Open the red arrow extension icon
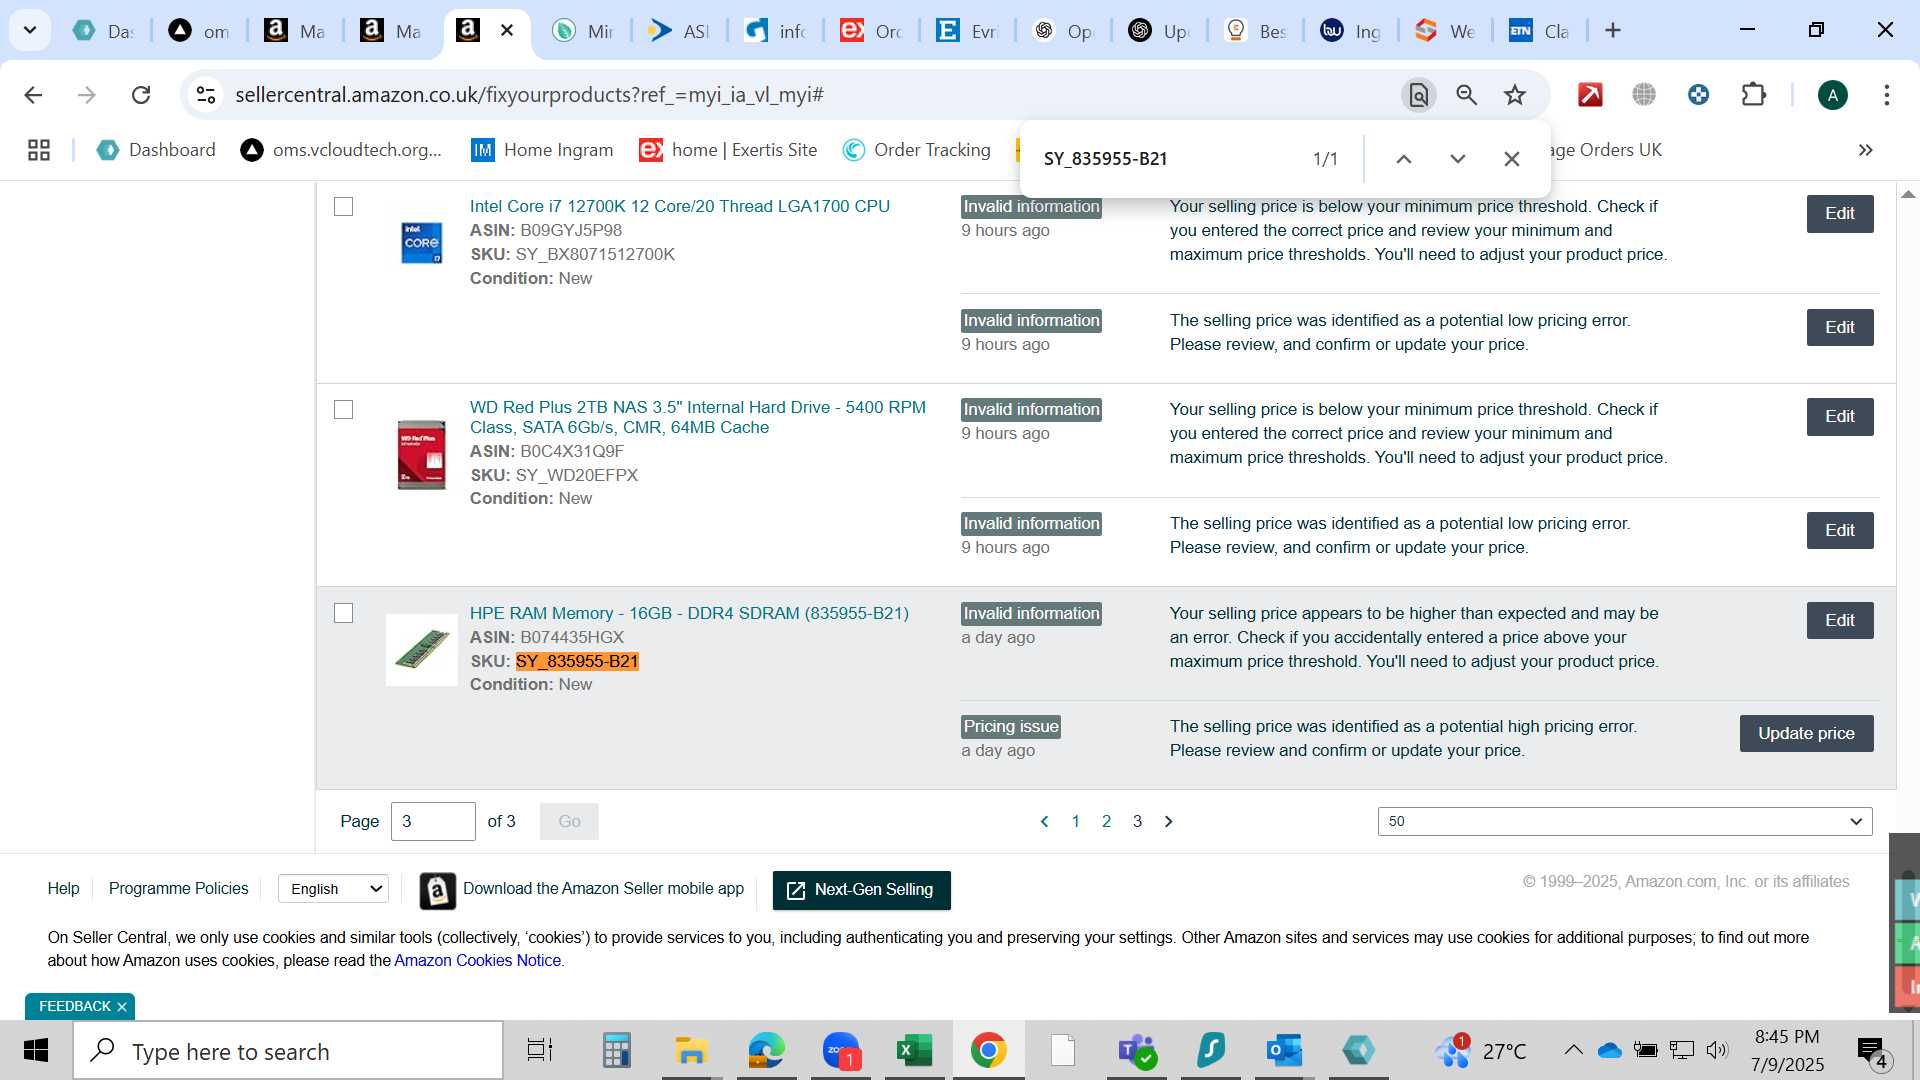This screenshot has height=1080, width=1920. tap(1590, 95)
